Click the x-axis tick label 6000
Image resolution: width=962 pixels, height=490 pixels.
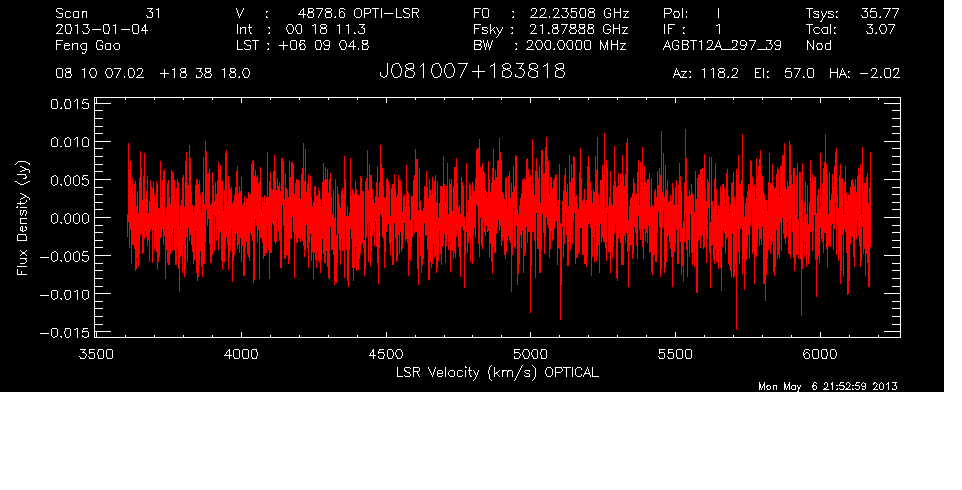pyautogui.click(x=820, y=354)
